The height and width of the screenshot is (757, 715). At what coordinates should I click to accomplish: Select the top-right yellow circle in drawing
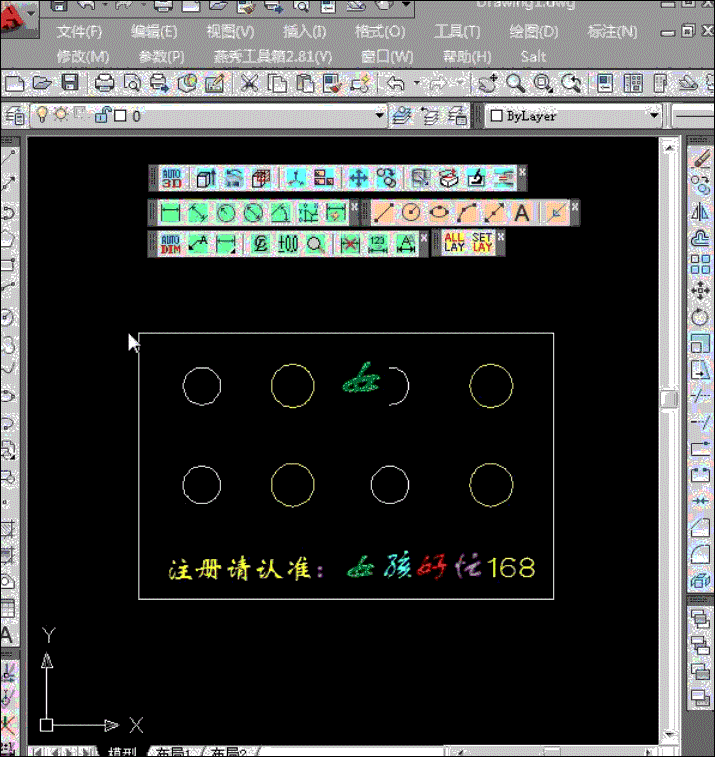[491, 386]
